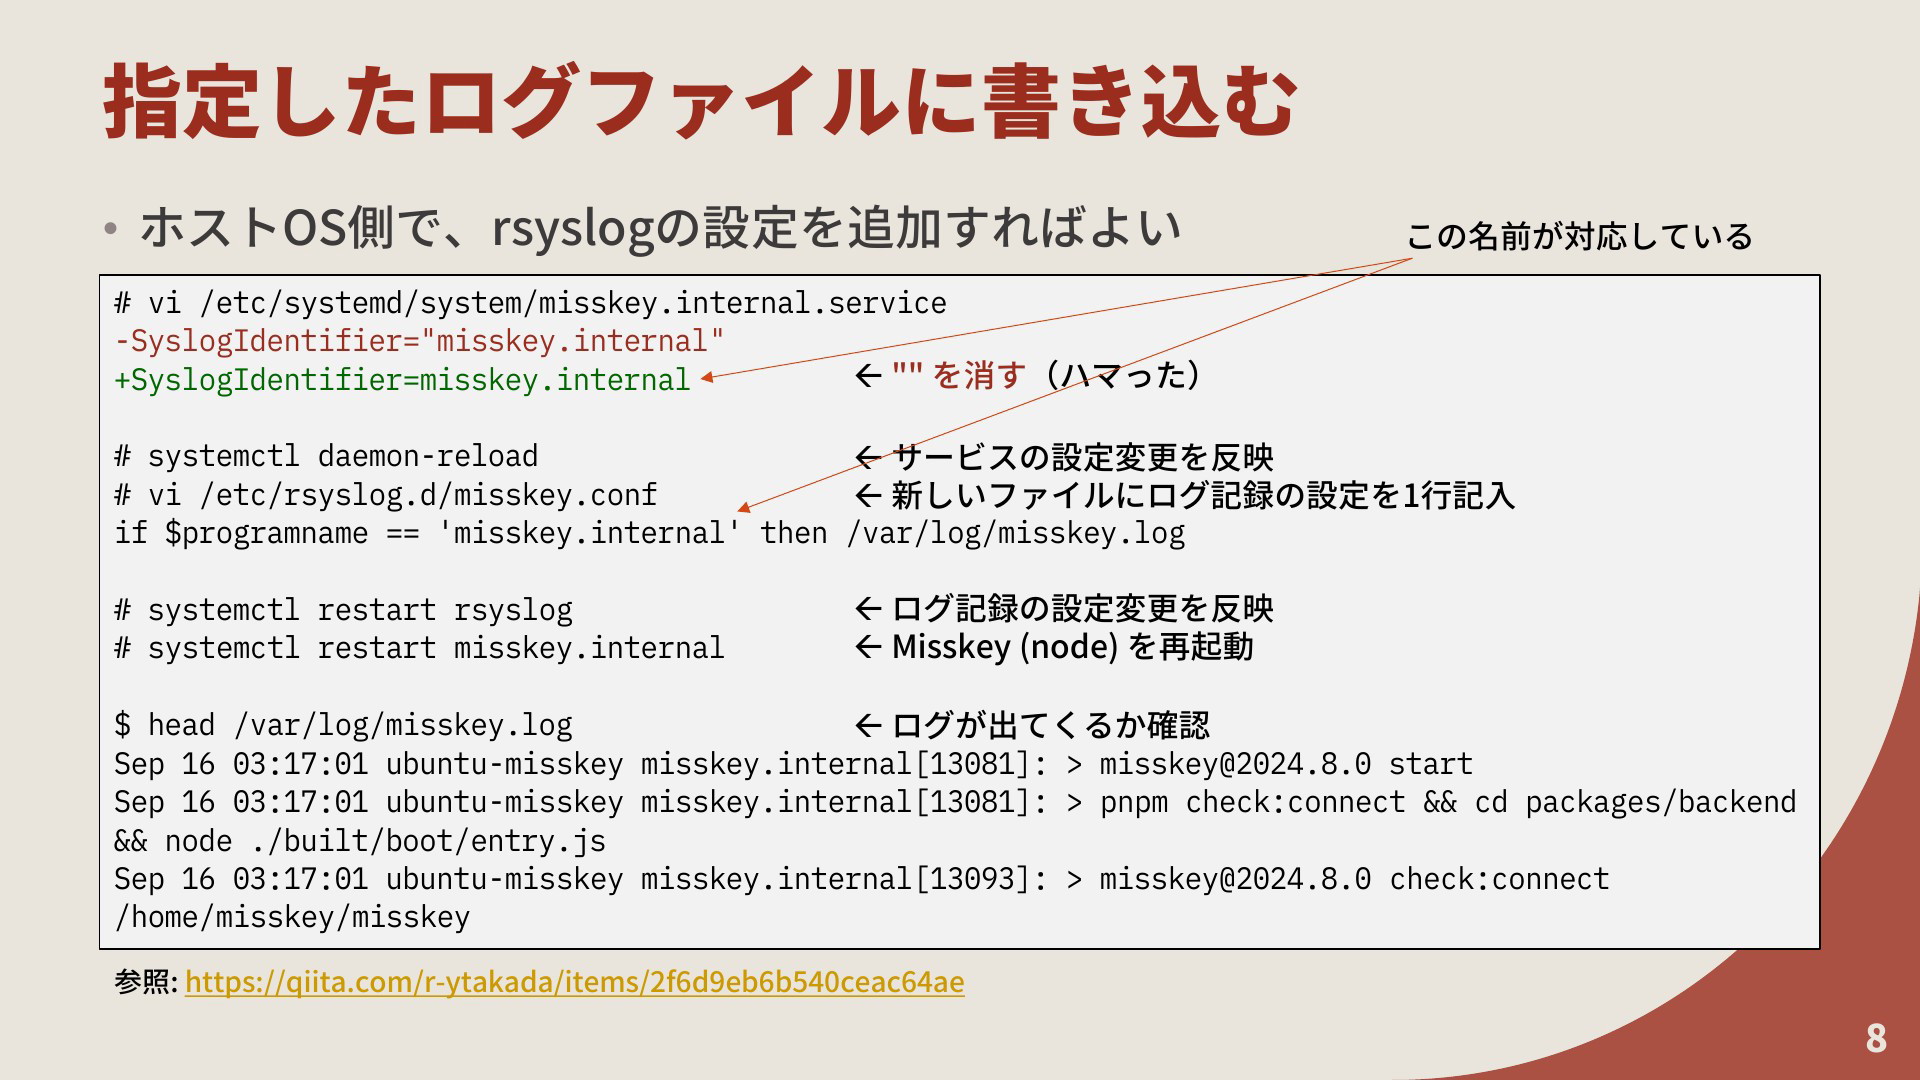Click the line 'if $programname == 'misskey.internal' then /var/log/misskey.log'

[650, 533]
